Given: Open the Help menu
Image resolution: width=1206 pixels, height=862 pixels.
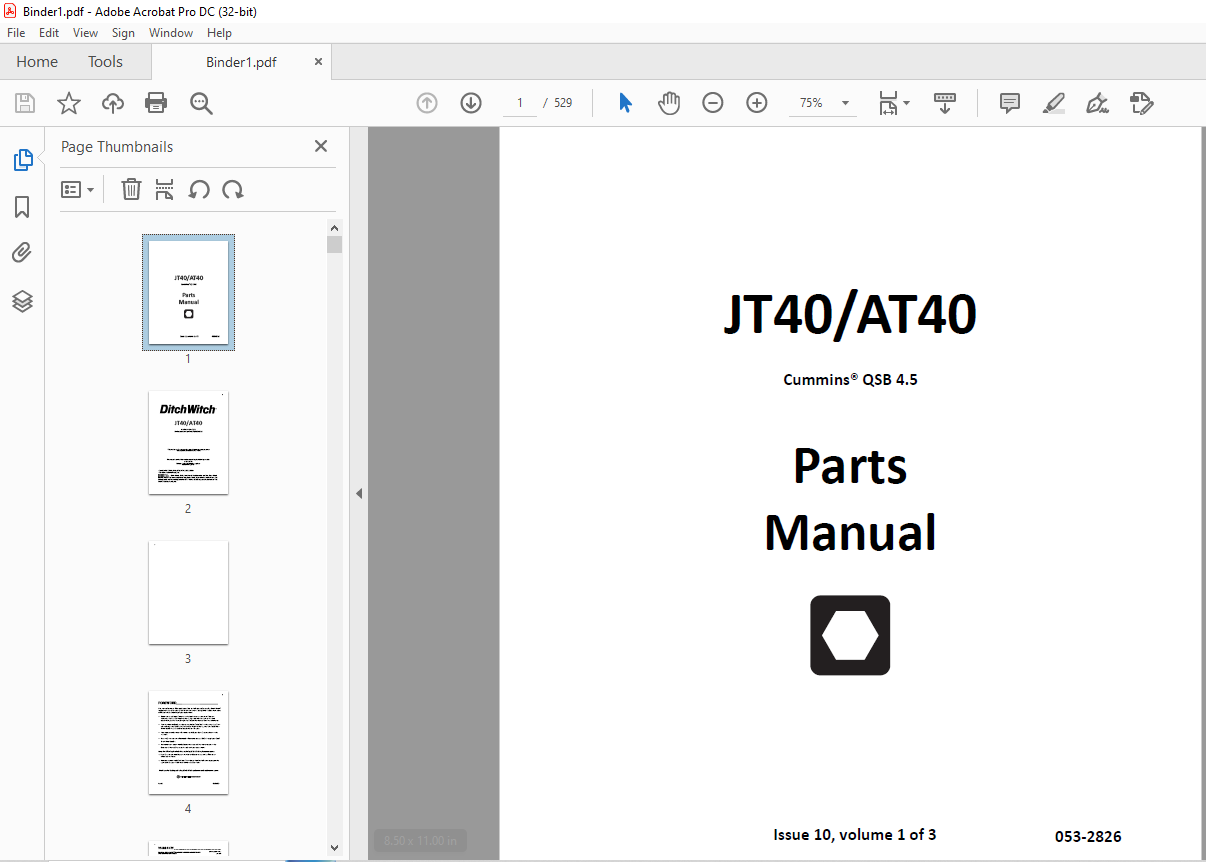Looking at the screenshot, I should [x=220, y=33].
